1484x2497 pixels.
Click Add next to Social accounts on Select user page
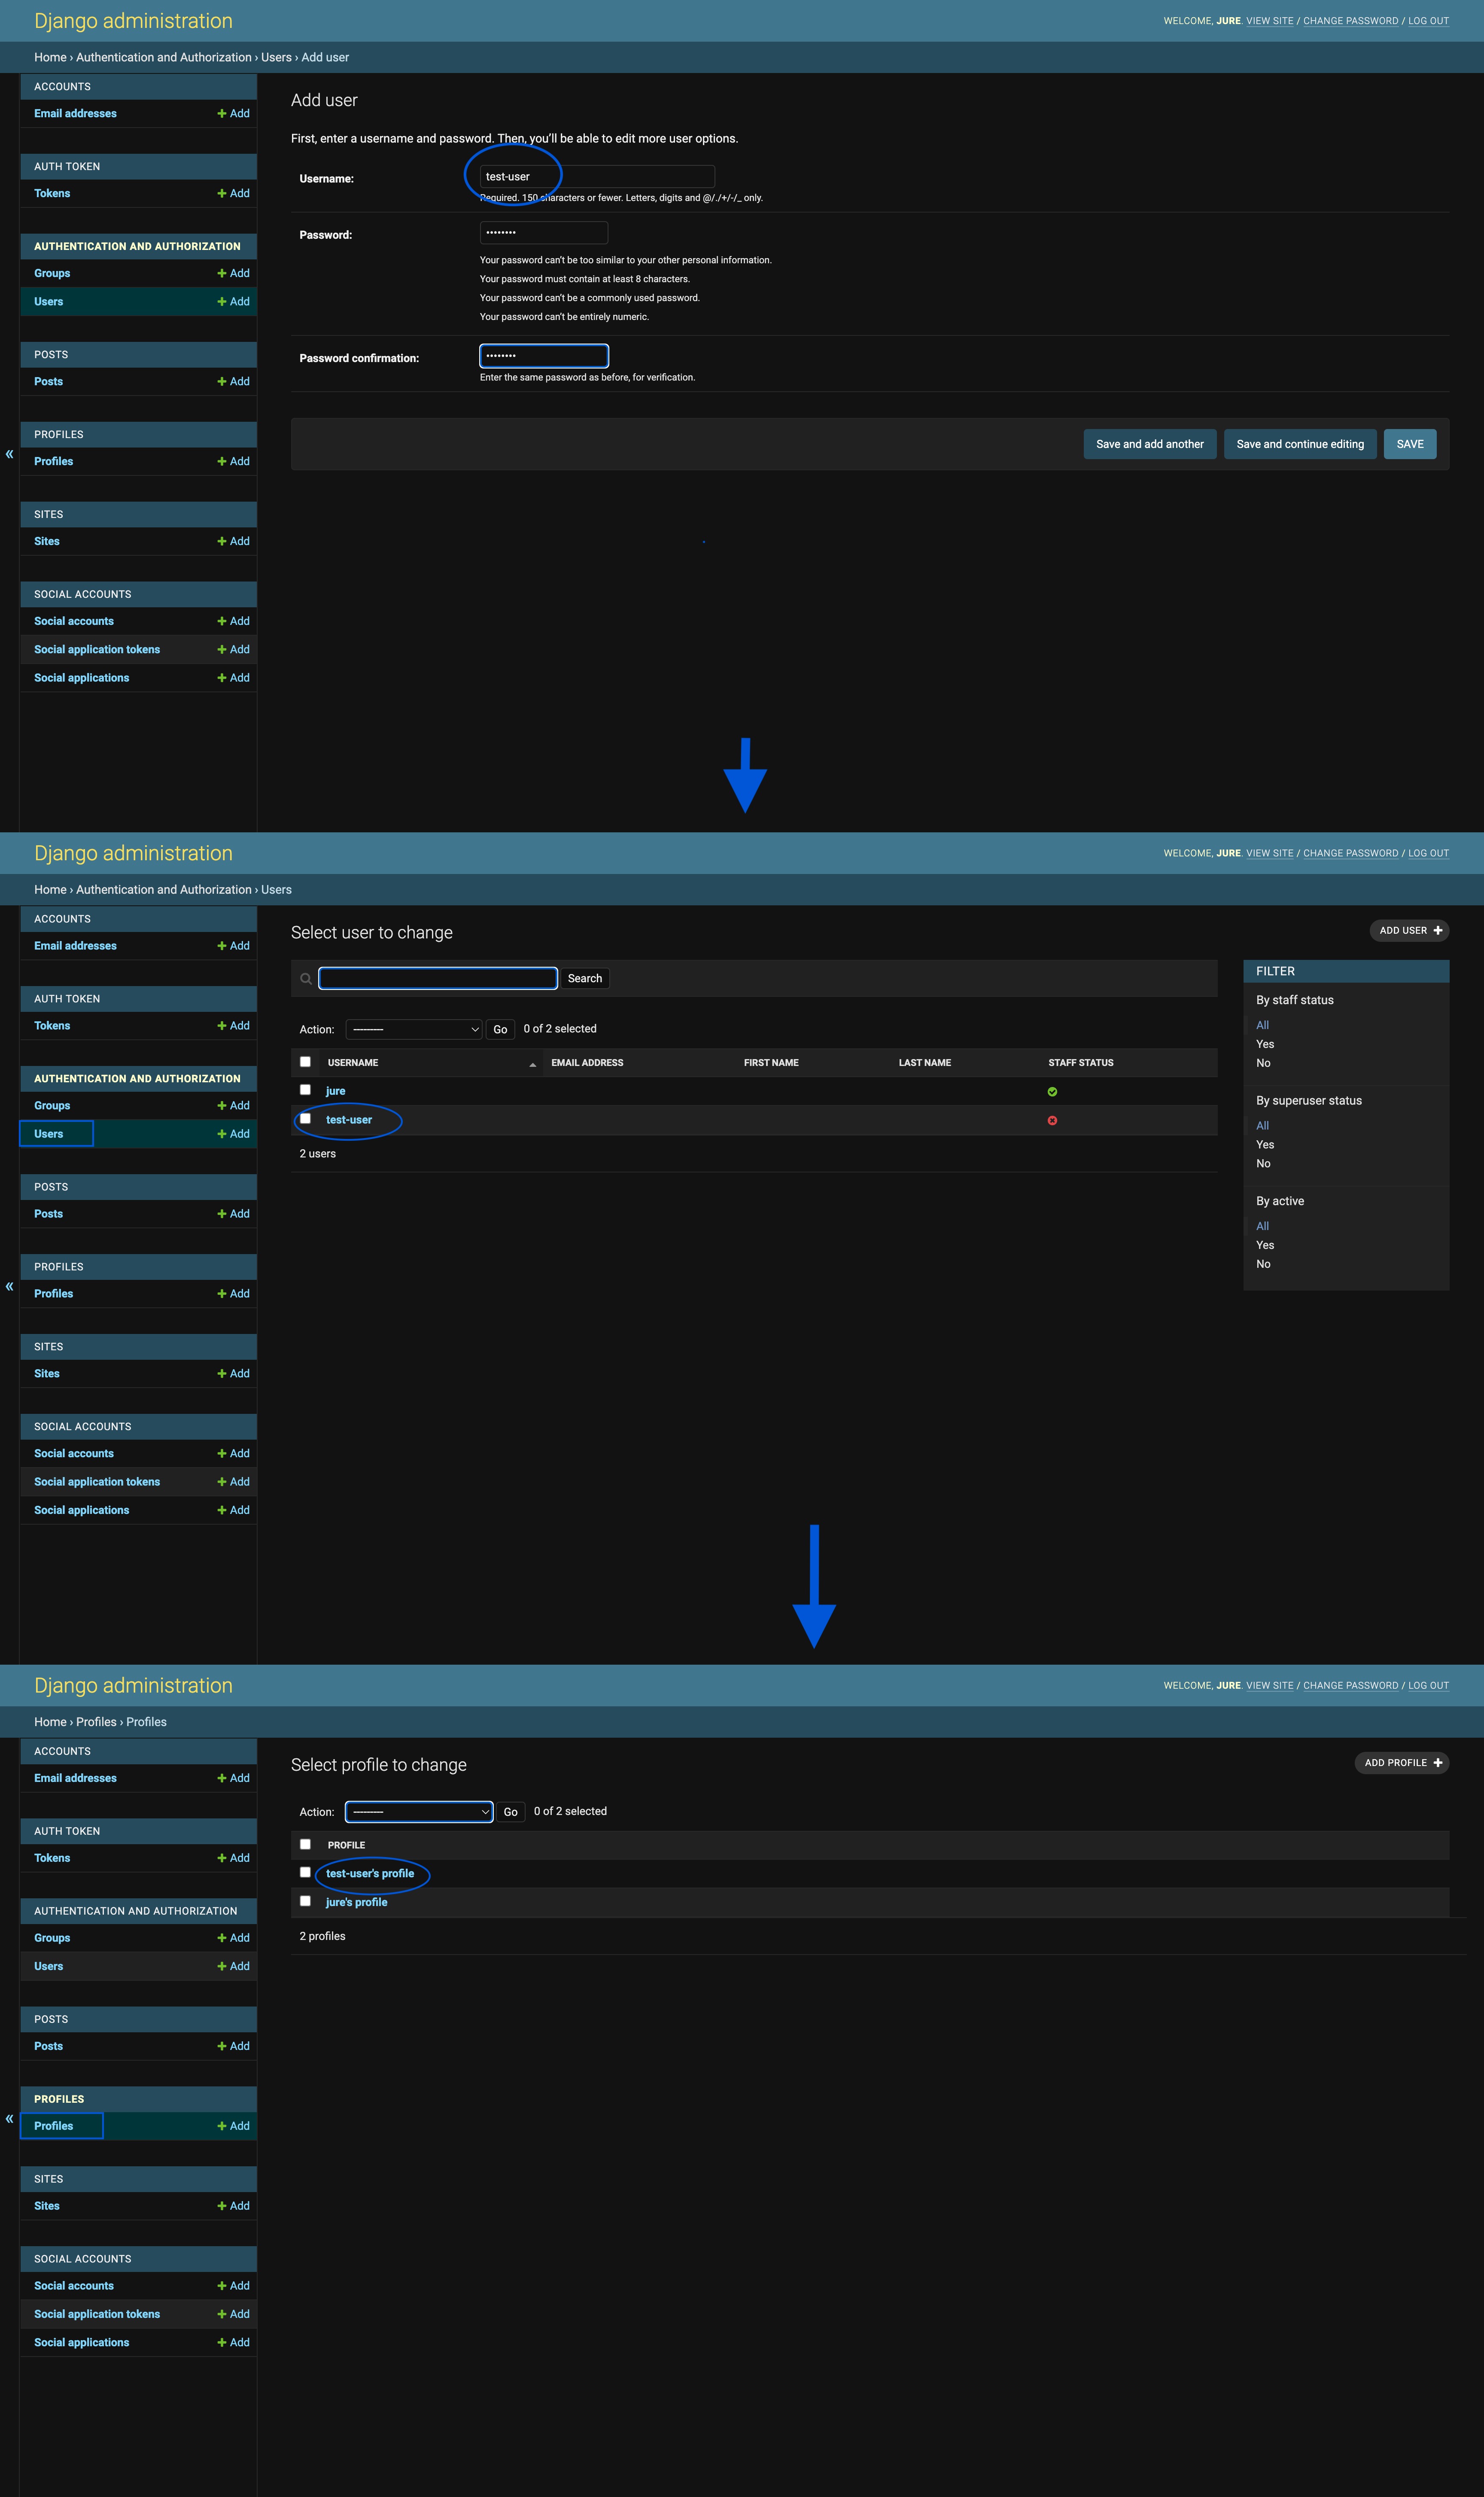[x=234, y=1454]
